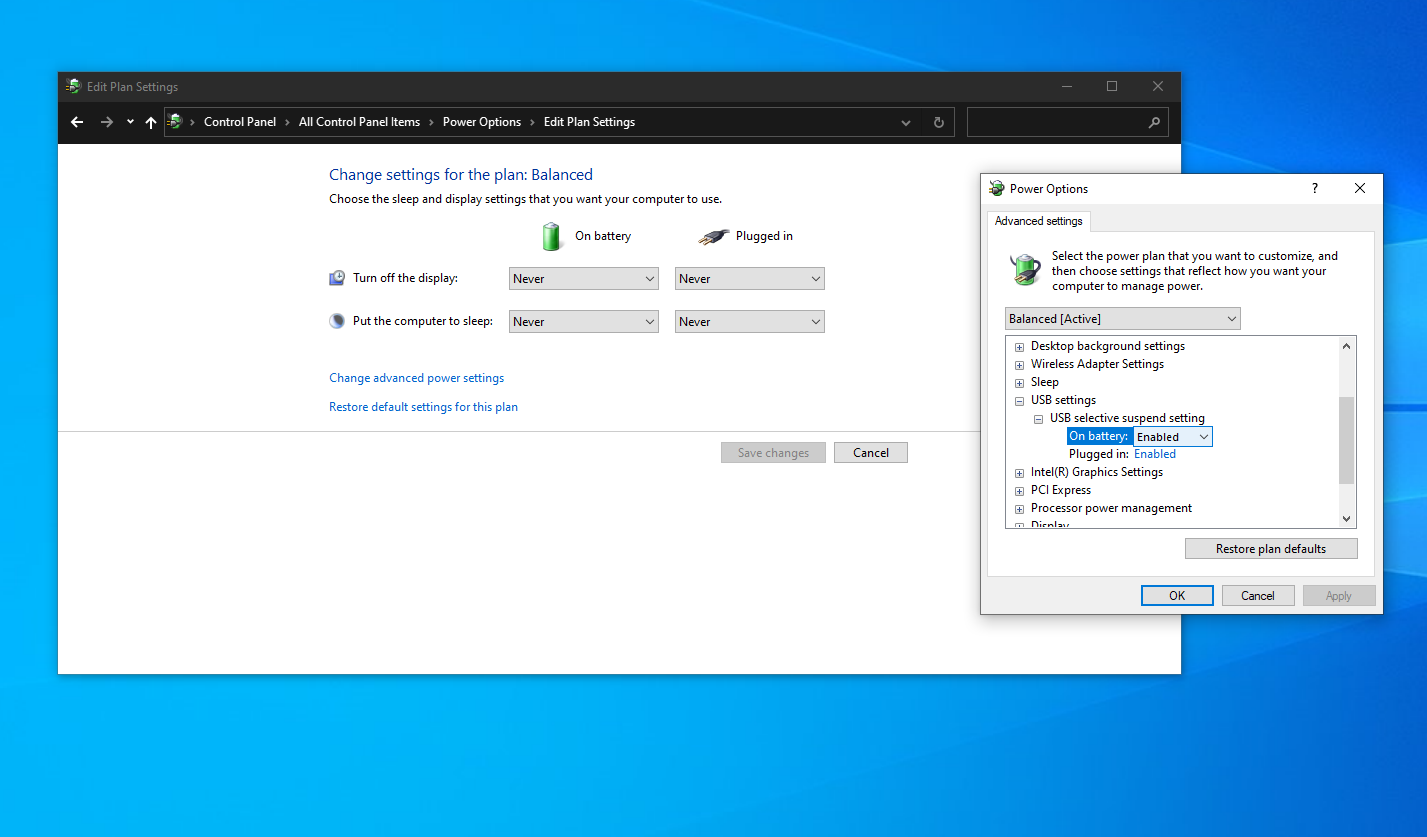The height and width of the screenshot is (837, 1427).
Task: Open address bar history dropdown arrow
Action: (x=906, y=122)
